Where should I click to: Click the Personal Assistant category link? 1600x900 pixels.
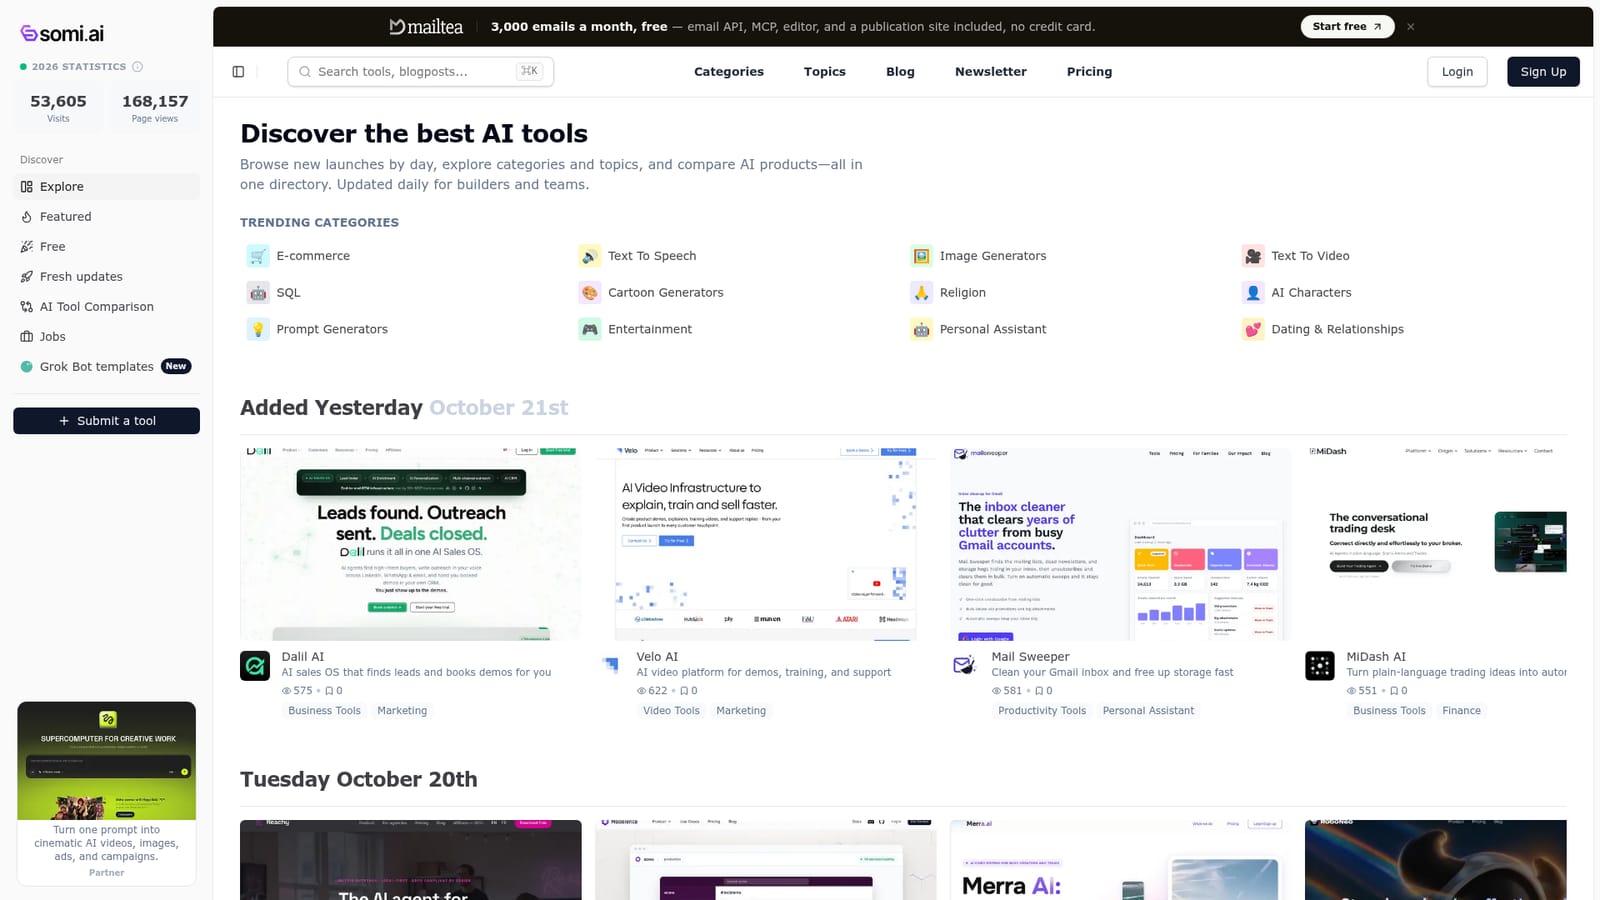coord(993,329)
